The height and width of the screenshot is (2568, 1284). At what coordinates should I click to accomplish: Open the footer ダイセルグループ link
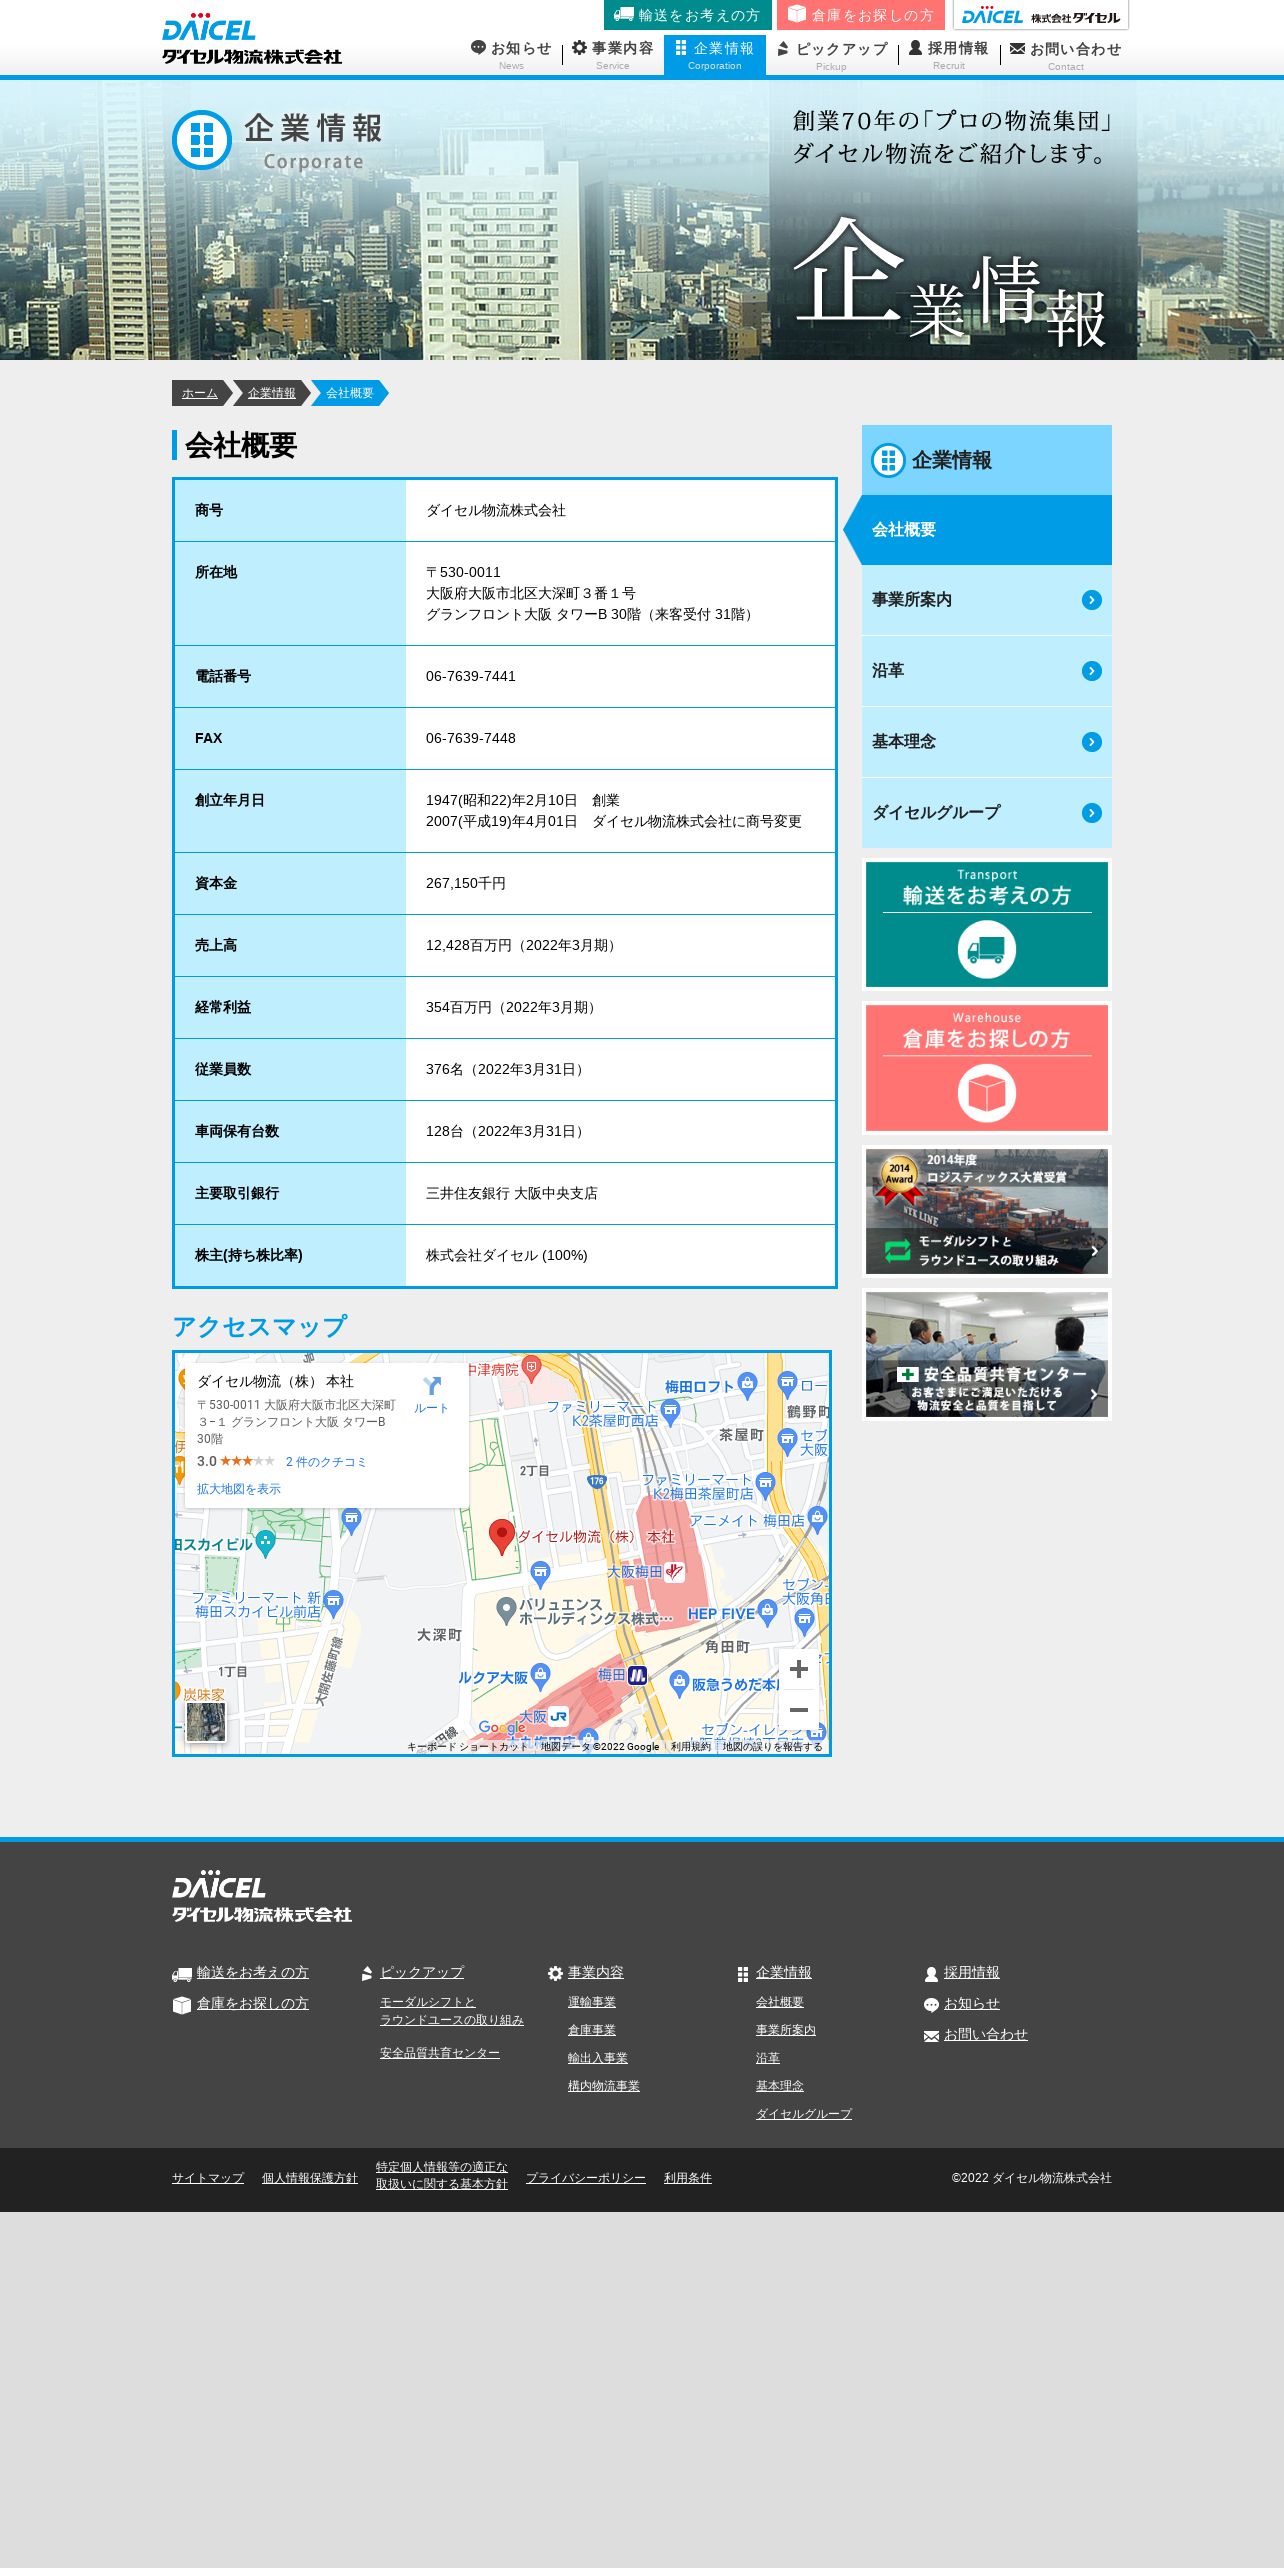804,2114
